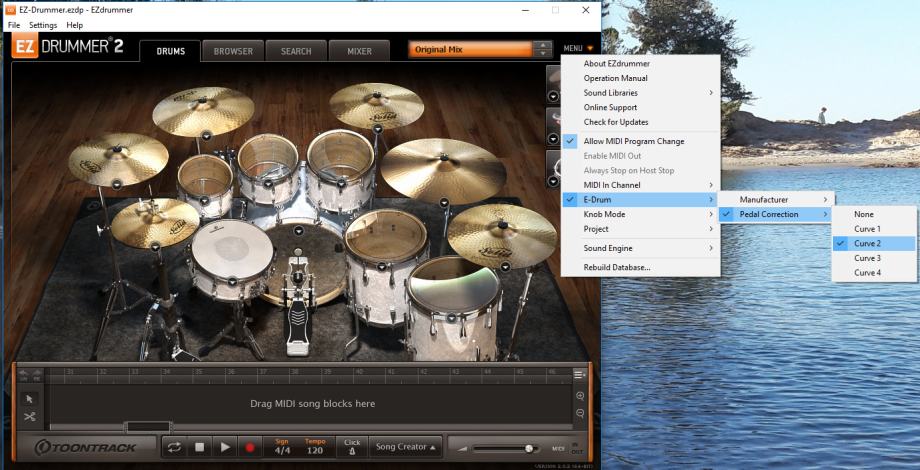Open the Project submenu
Image resolution: width=920 pixels, height=470 pixels.
[x=641, y=229]
